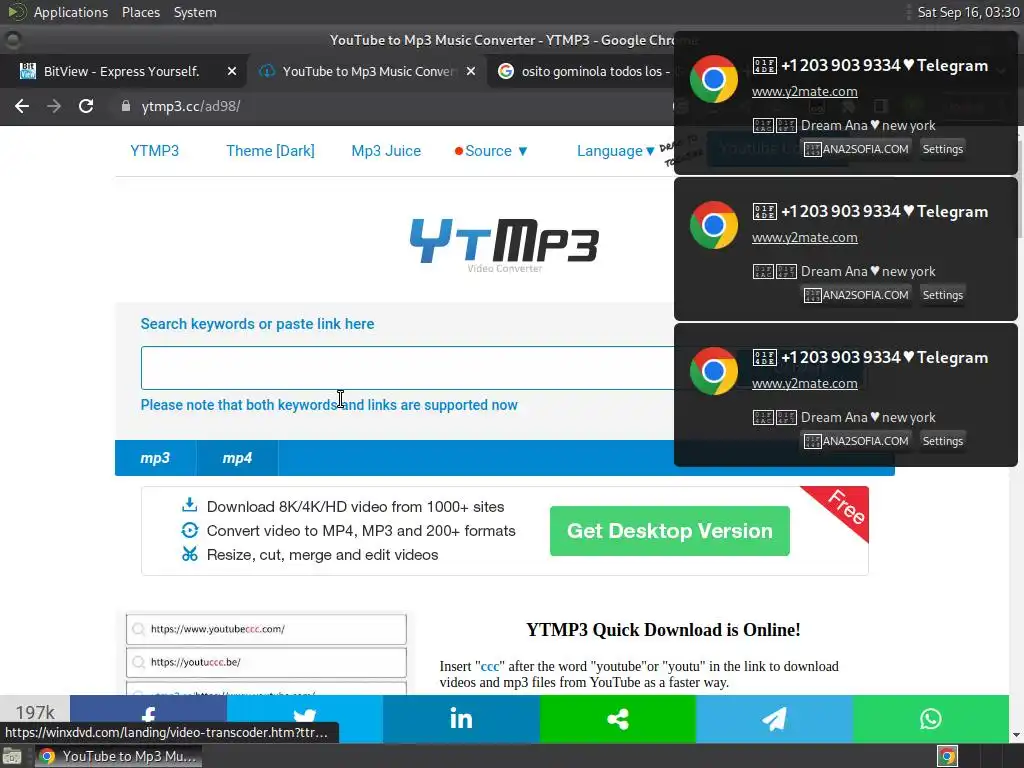Click the clock showing Sat Sep 16, 03:30
The width and height of the screenshot is (1024, 768).
point(968,12)
